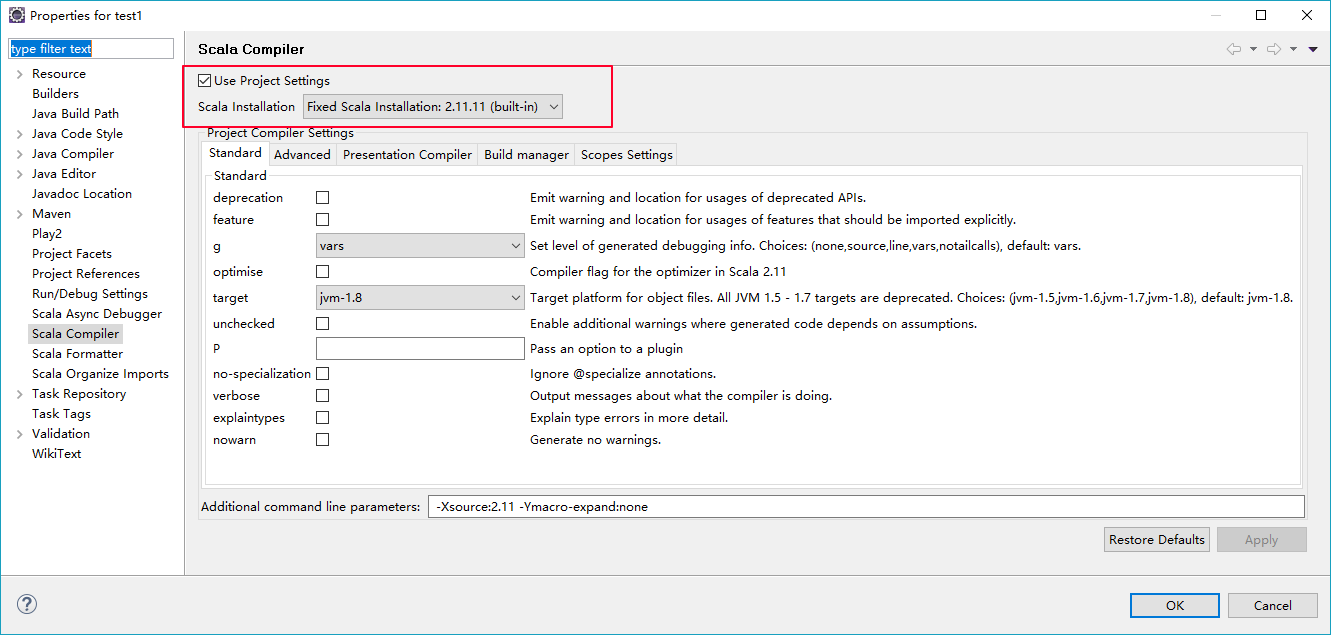Select Scala Formatter in the tree

coord(78,354)
